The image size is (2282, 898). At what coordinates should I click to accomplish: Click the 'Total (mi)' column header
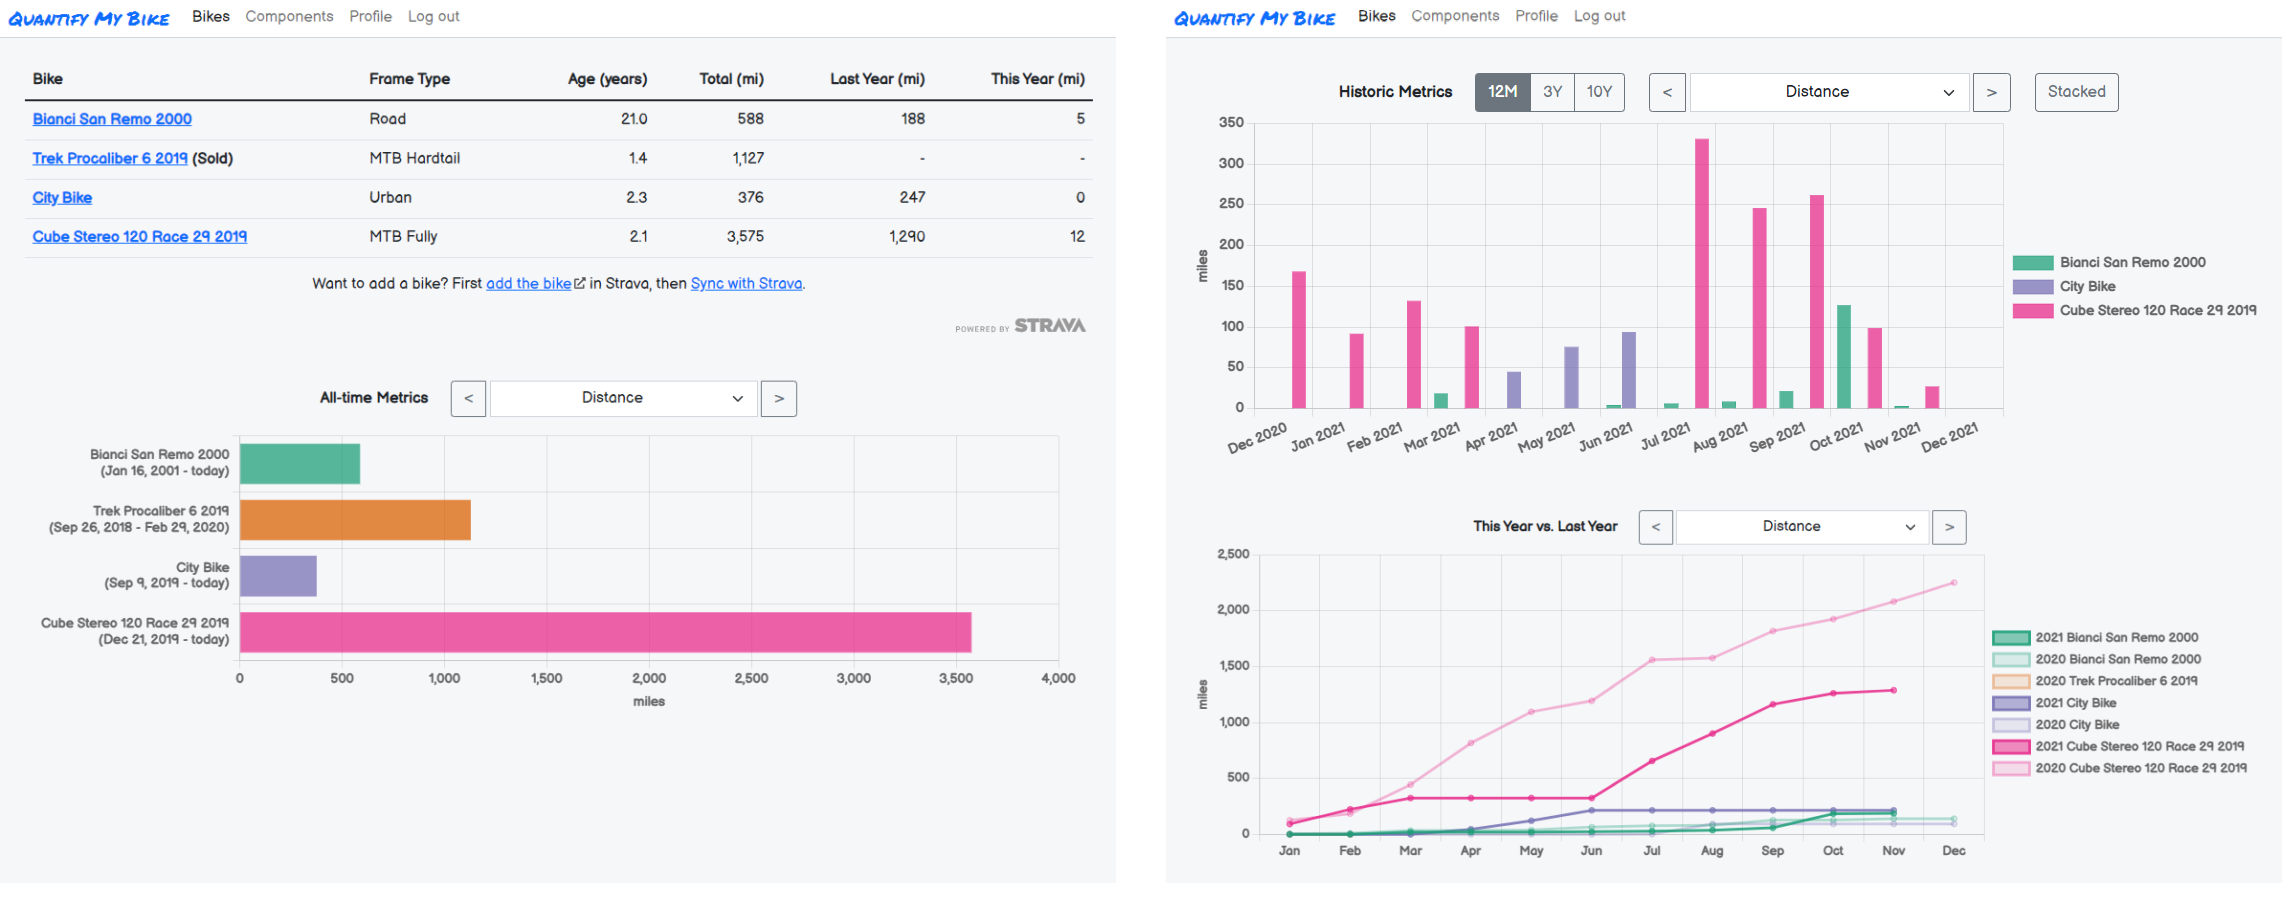coord(731,79)
